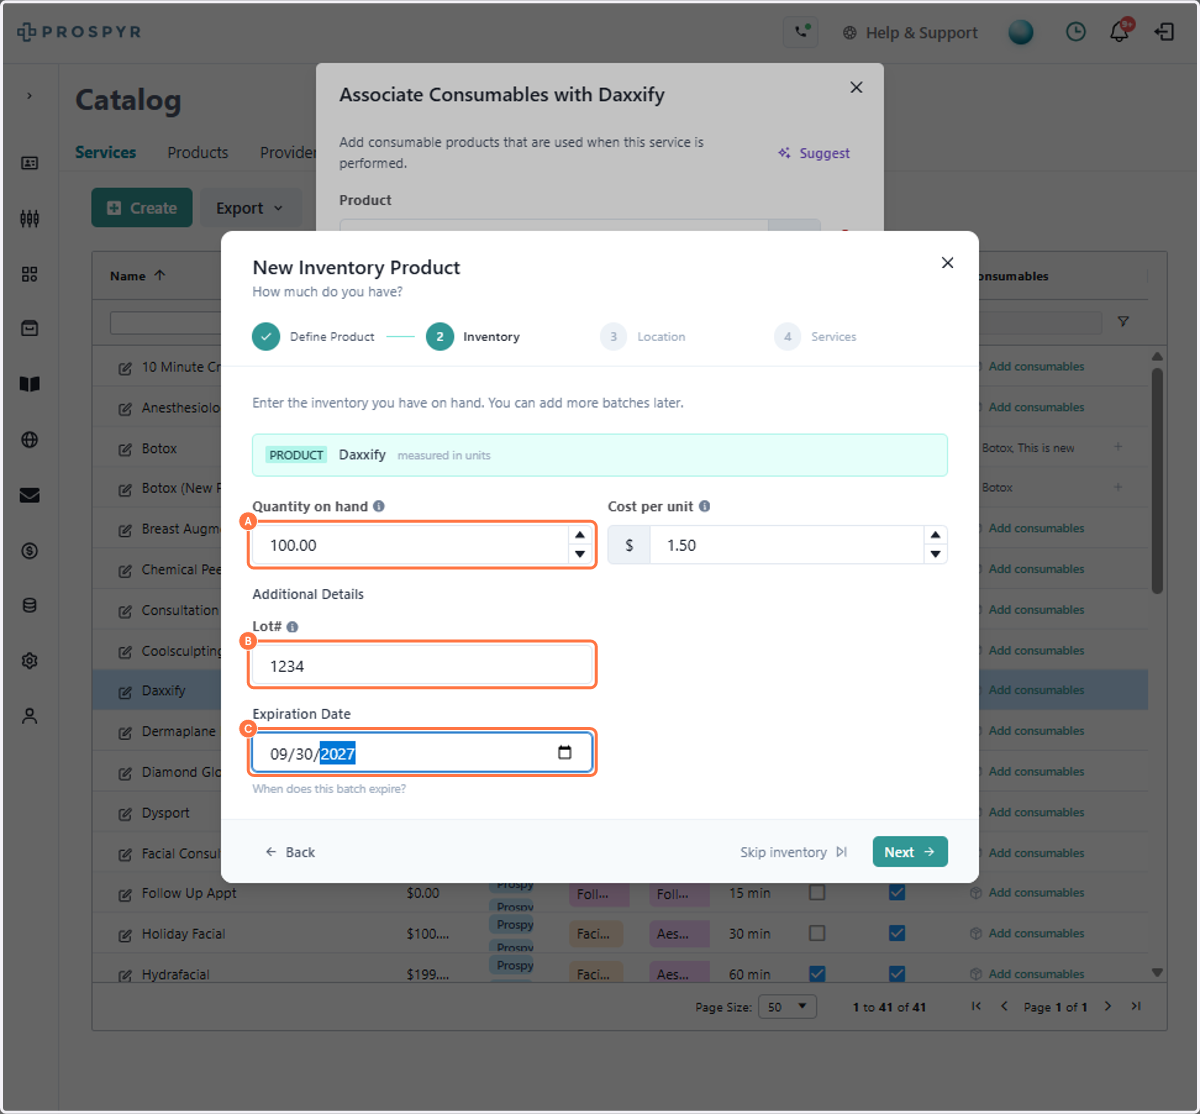
Task: Open the Page Size dropdown
Action: coord(787,1007)
